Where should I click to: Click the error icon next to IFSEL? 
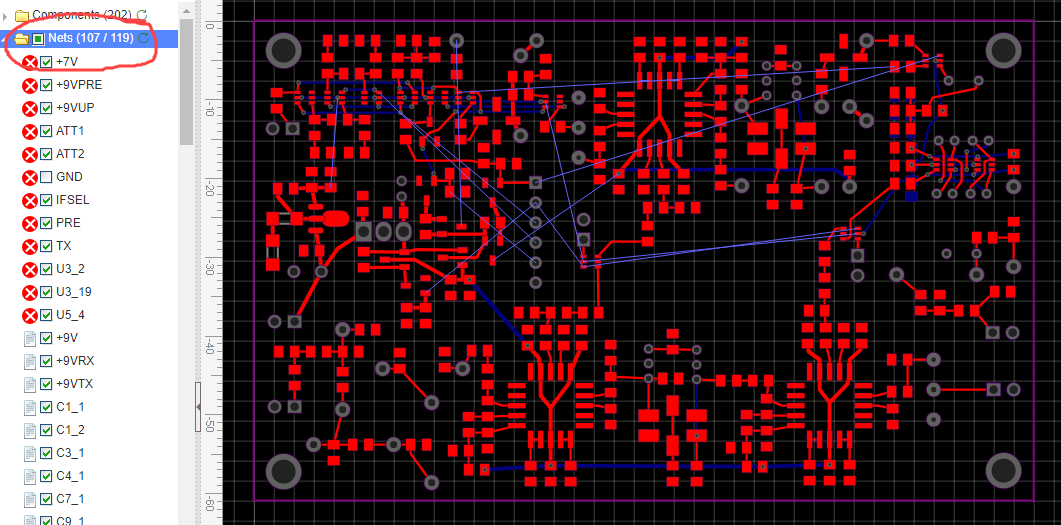[30, 200]
